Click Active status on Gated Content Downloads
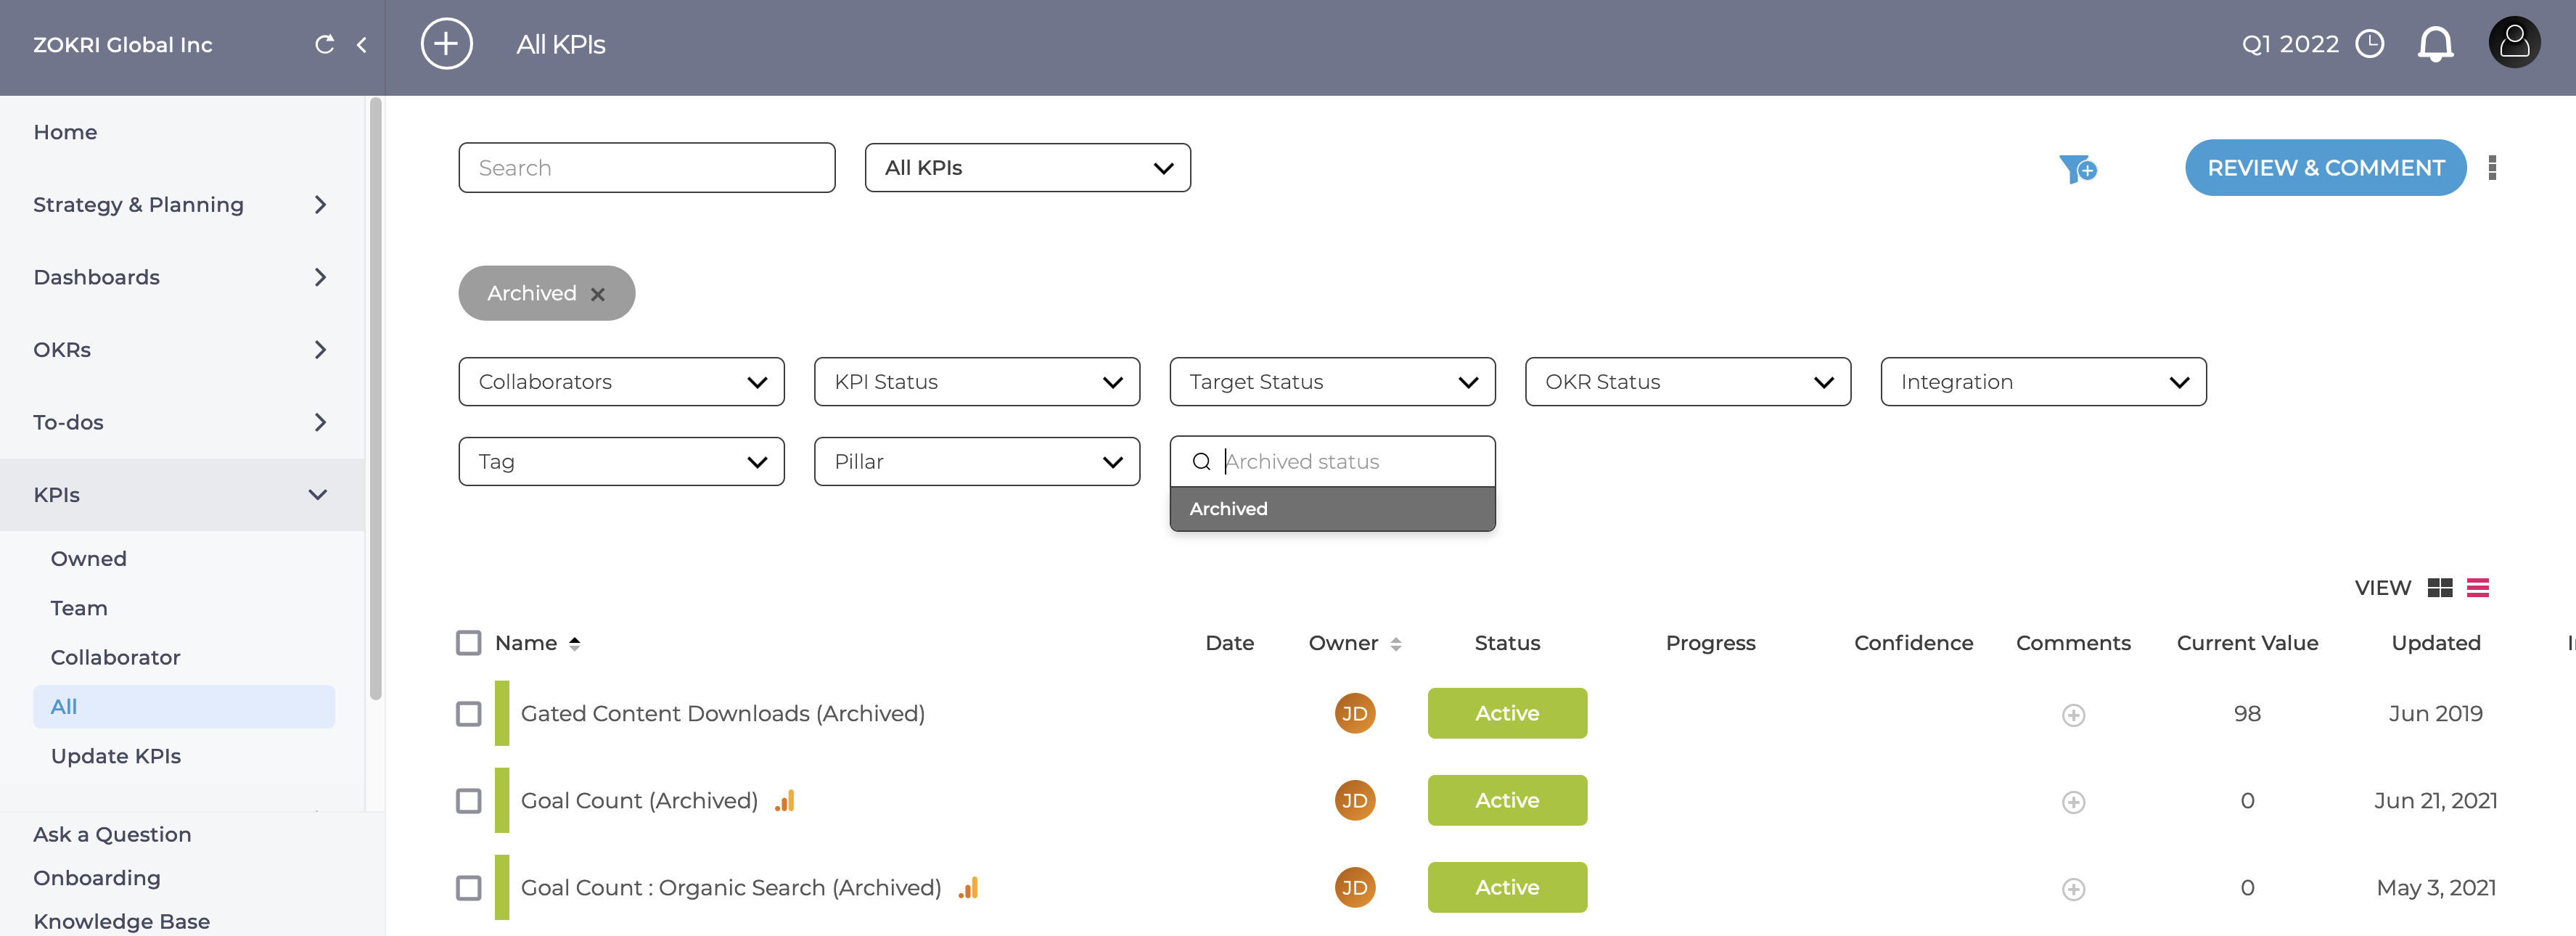The image size is (2576, 936). click(x=1507, y=713)
